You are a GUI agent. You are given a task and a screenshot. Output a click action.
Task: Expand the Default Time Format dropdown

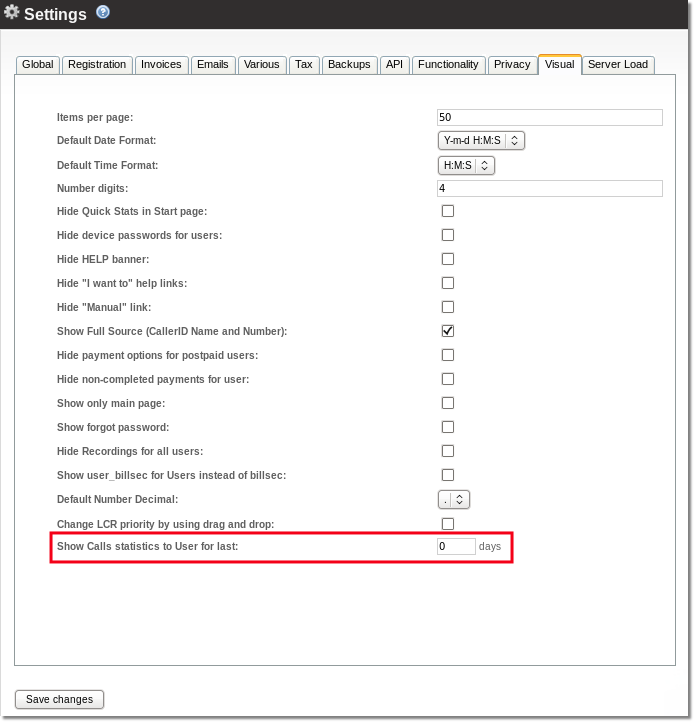pyautogui.click(x=466, y=165)
